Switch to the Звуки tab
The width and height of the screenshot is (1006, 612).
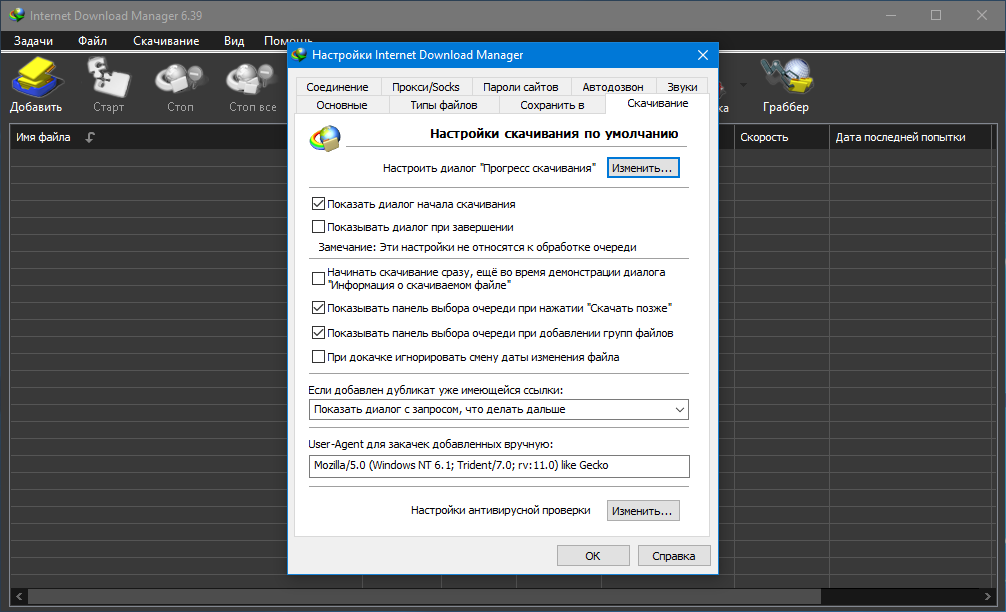pyautogui.click(x=682, y=87)
